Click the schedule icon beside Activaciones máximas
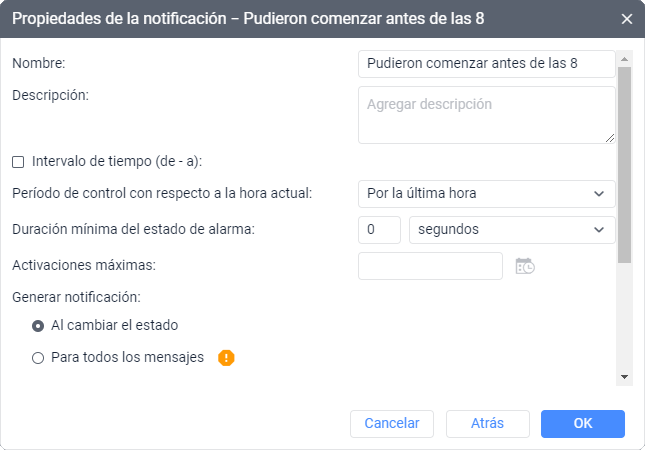 pos(525,266)
